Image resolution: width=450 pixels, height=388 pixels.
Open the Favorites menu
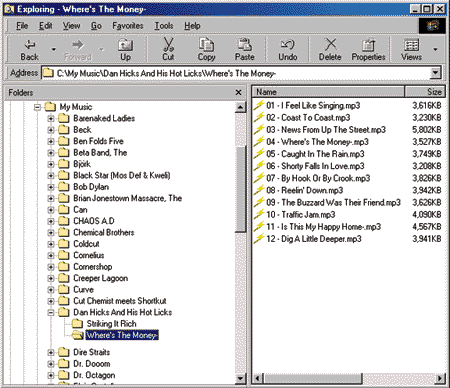tap(128, 26)
